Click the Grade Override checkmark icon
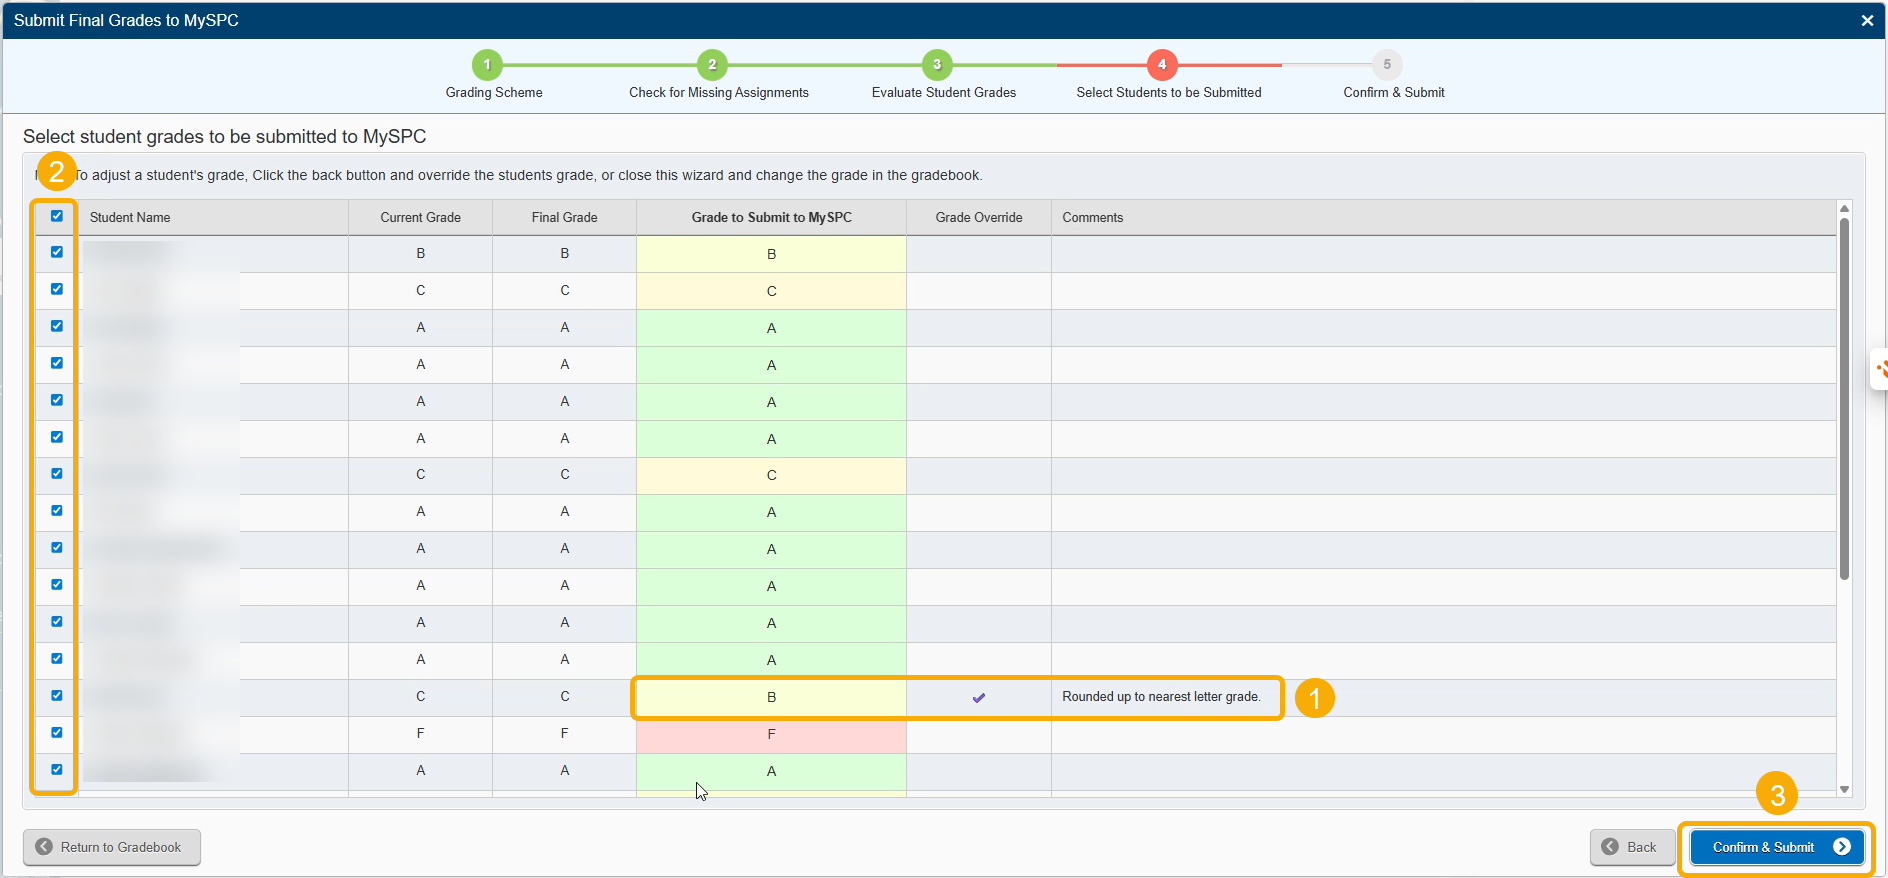The image size is (1888, 878). (x=979, y=698)
